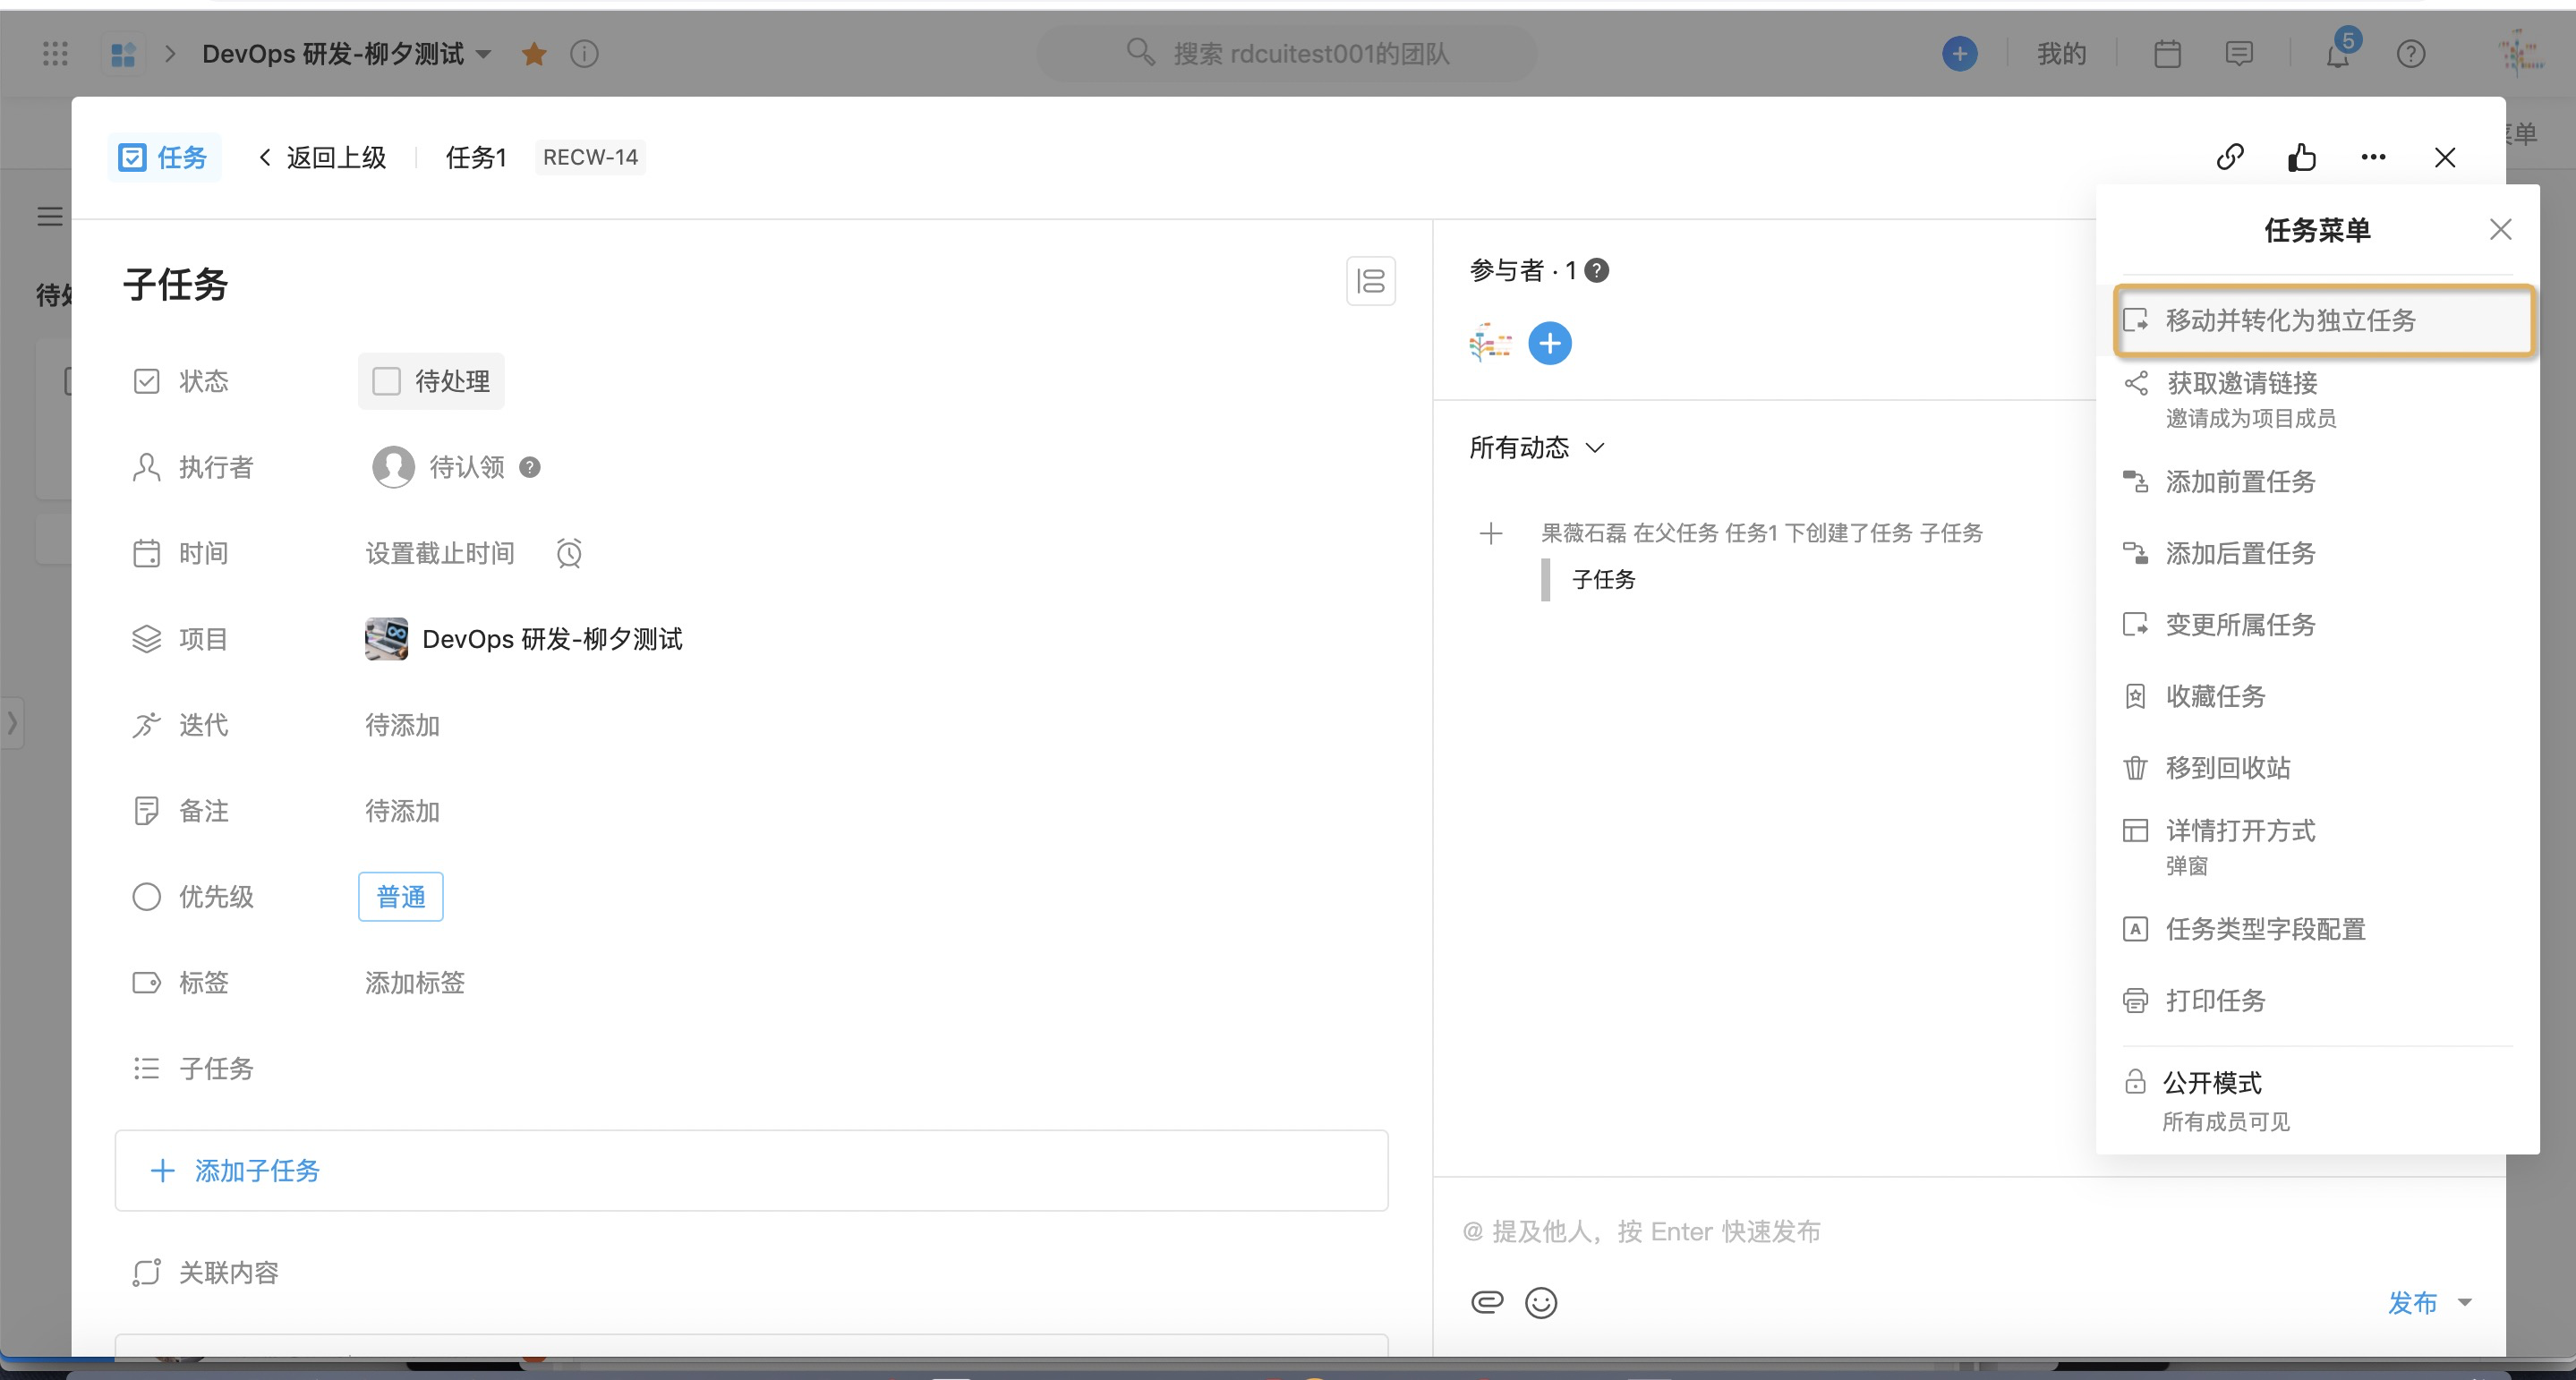This screenshot has width=2576, height=1380.
Task: Close the 任务菜单 panel
Action: [2500, 229]
